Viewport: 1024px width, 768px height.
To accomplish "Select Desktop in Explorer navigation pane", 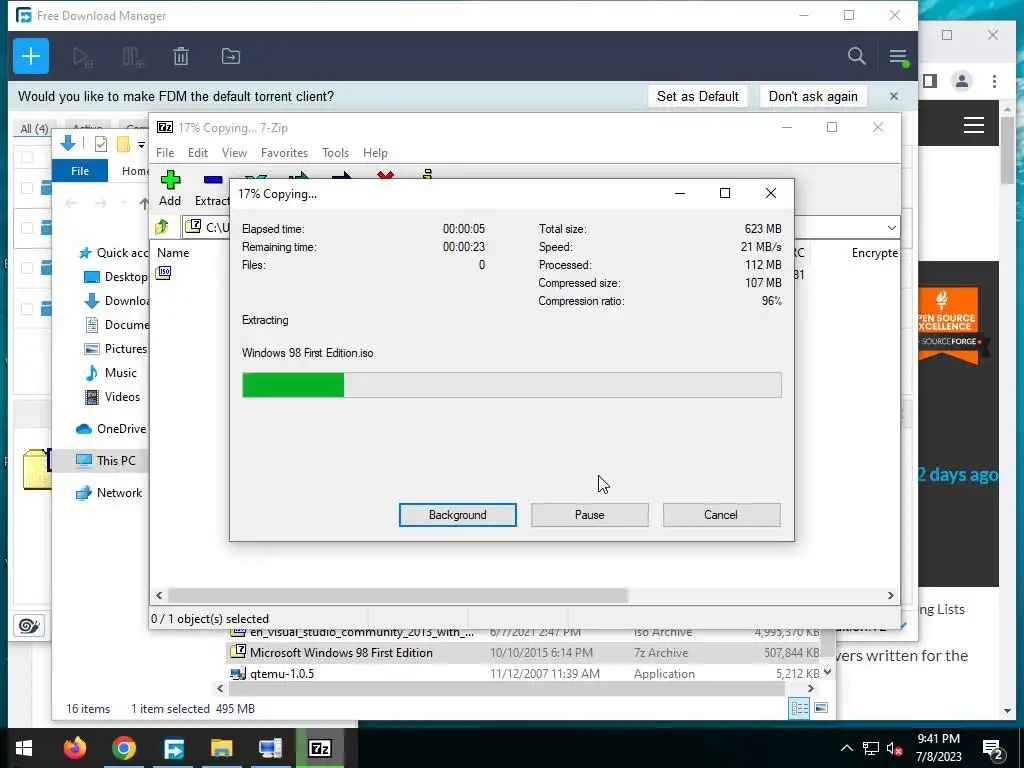I will 116,277.
